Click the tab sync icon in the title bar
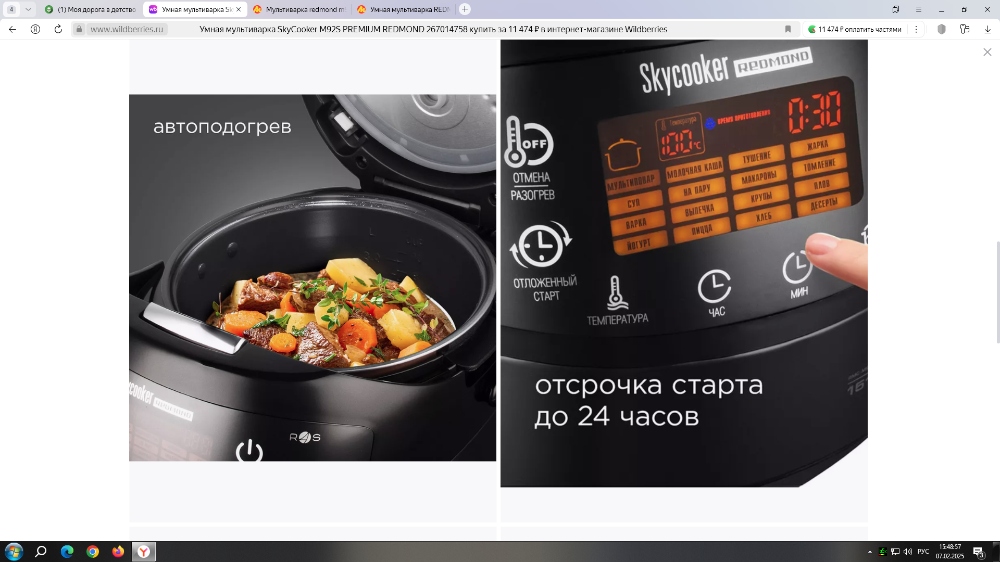Screen dimensions: 1000x562 click(895, 10)
